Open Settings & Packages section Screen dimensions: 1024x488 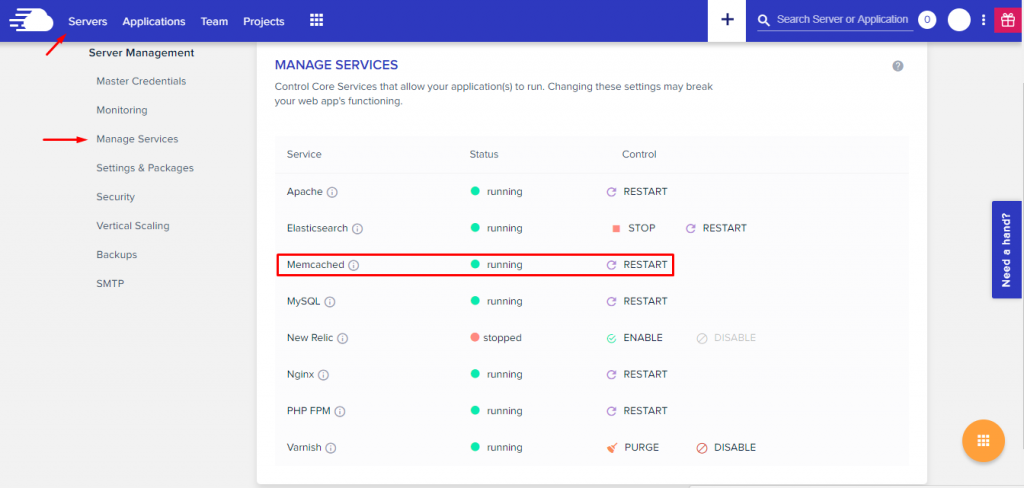point(145,168)
